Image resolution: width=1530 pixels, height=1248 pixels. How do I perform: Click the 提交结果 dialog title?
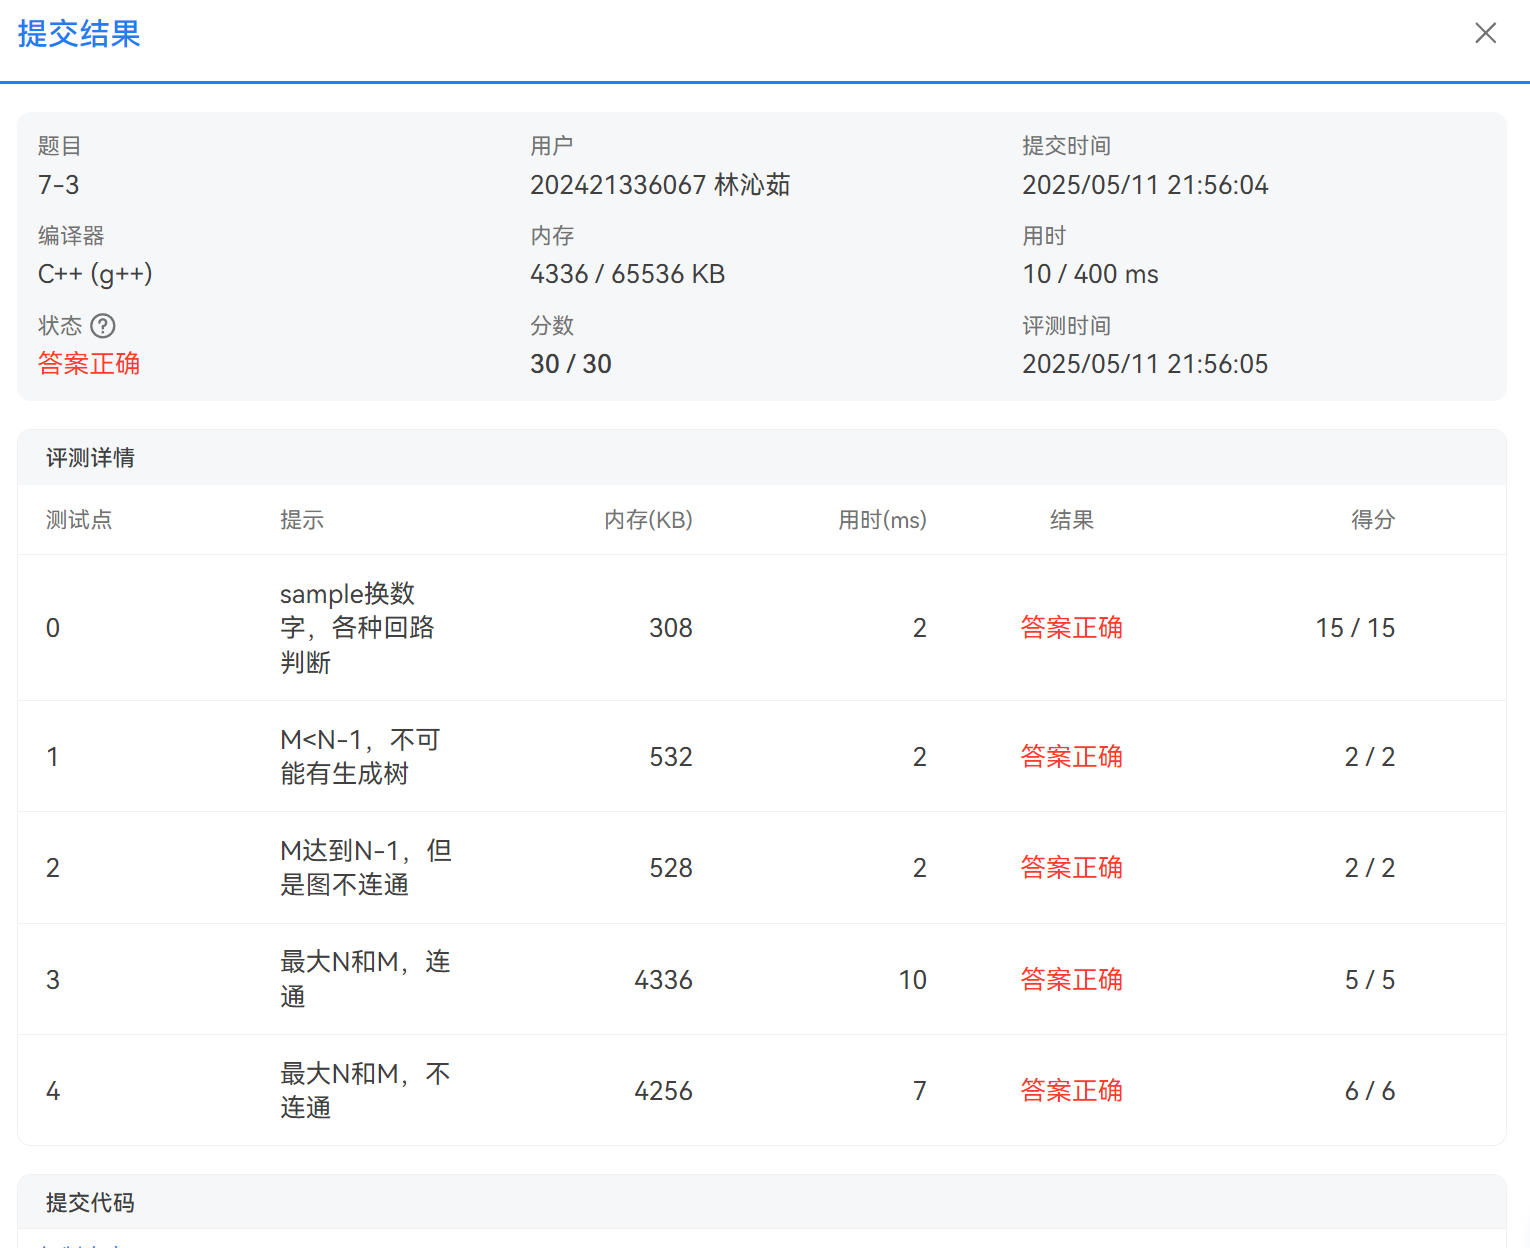(x=79, y=34)
